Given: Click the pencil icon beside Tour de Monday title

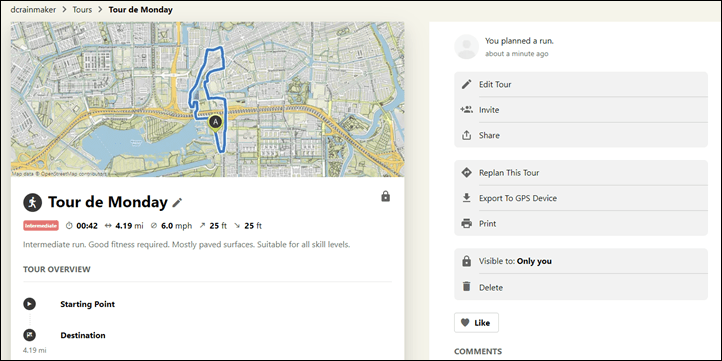Looking at the screenshot, I should 177,203.
